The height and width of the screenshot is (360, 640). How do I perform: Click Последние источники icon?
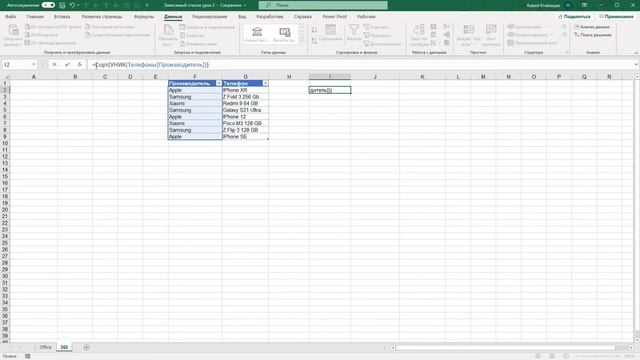[x=88, y=27]
